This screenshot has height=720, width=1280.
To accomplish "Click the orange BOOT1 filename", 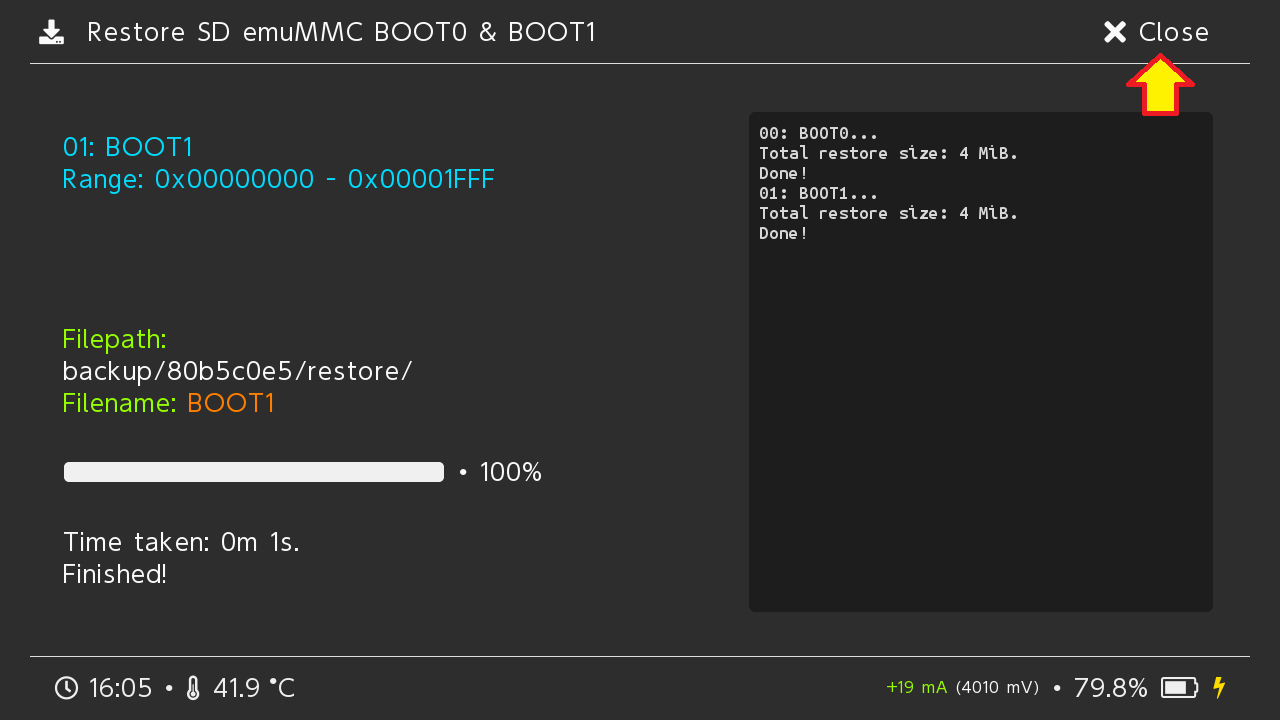I will (230, 403).
